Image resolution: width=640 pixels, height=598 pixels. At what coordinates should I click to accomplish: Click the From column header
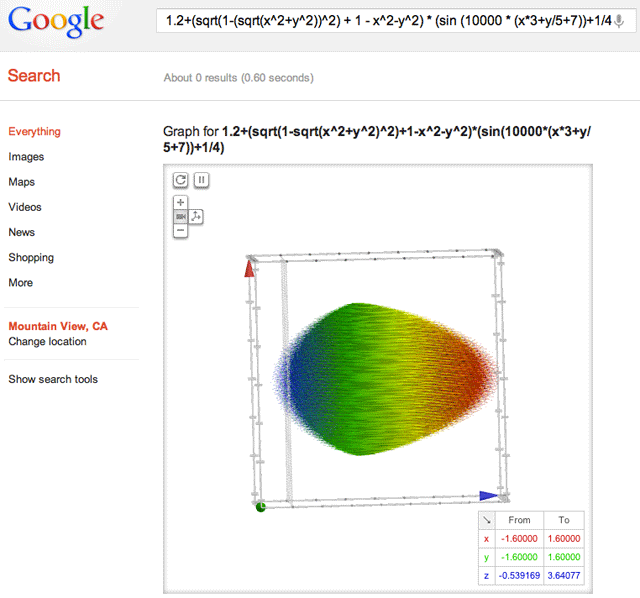[x=519, y=520]
